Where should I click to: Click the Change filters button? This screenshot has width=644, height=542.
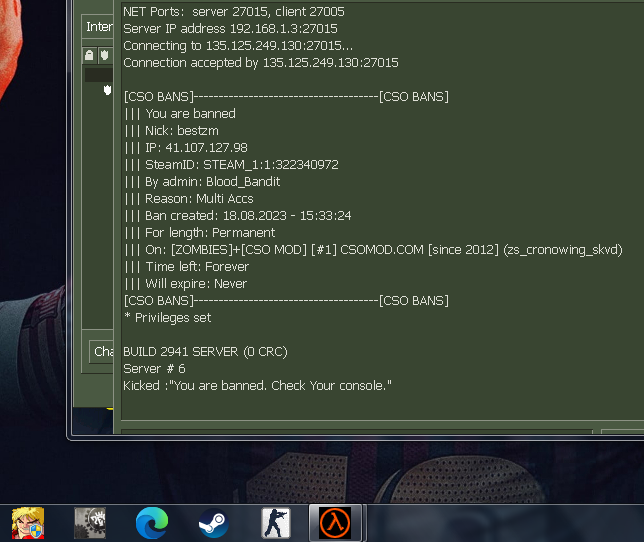click(x=101, y=351)
